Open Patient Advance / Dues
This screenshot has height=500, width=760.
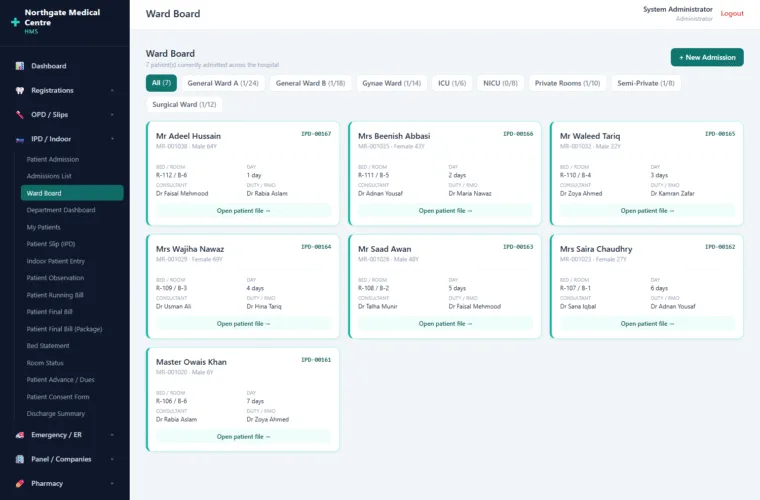pos(72,380)
